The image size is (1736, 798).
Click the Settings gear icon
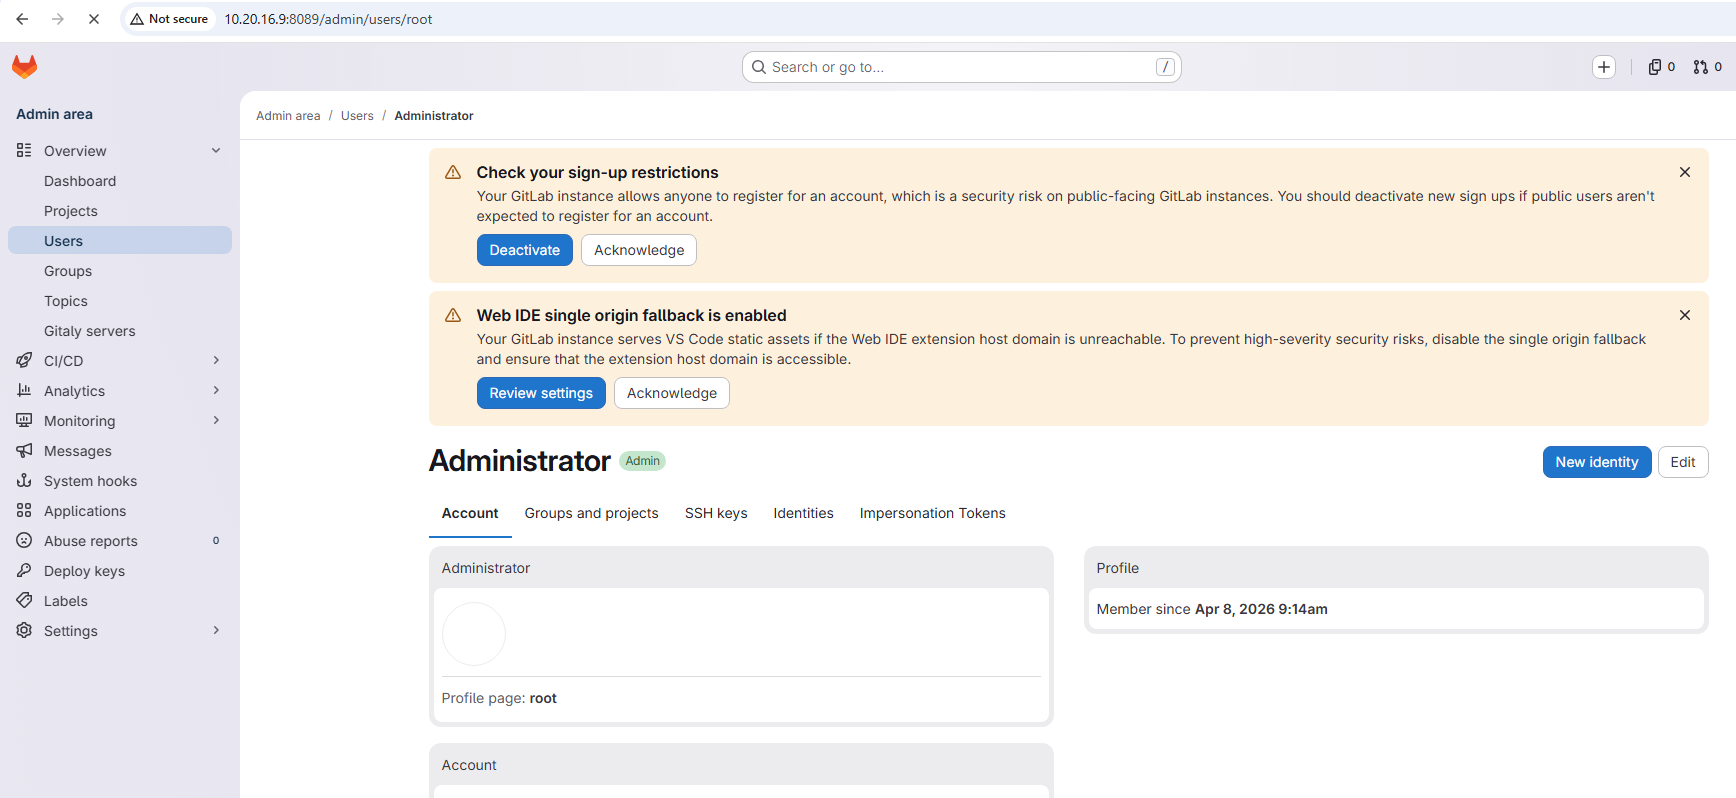[24, 630]
